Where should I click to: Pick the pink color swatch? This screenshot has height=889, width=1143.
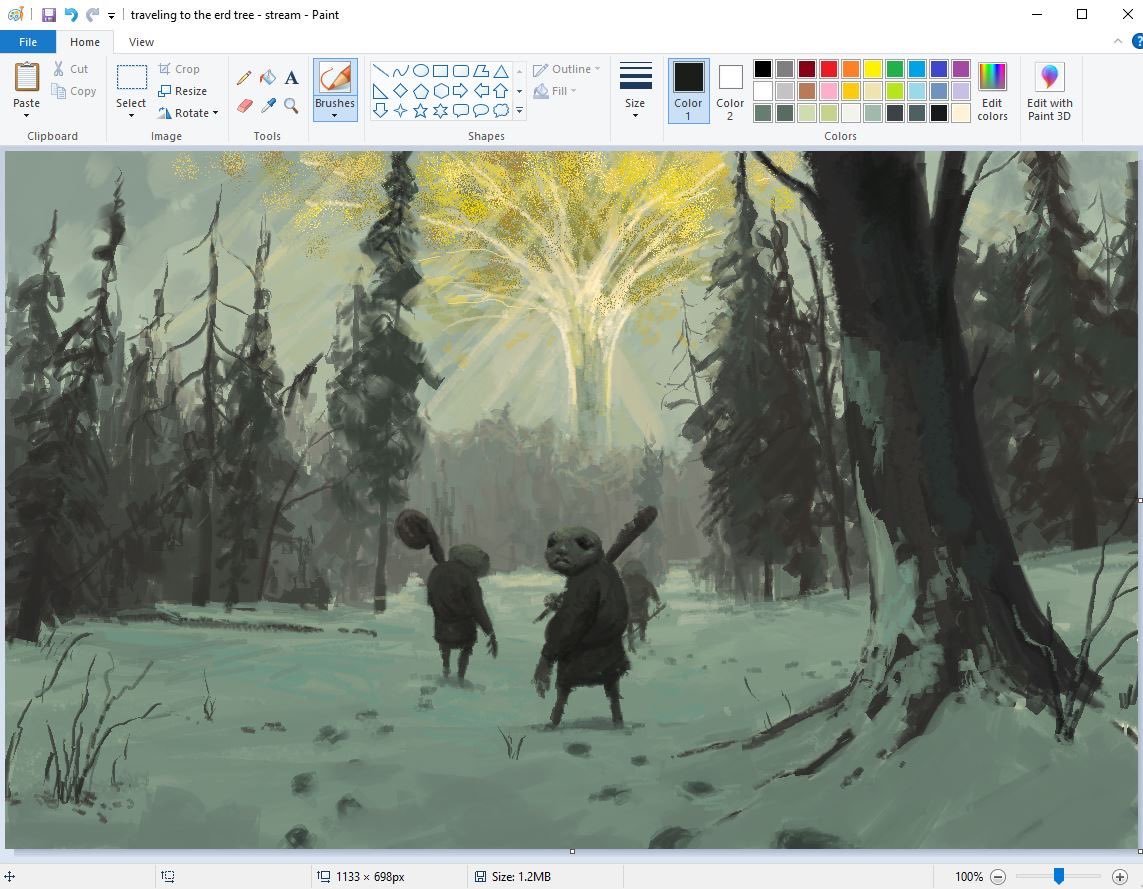[829, 91]
